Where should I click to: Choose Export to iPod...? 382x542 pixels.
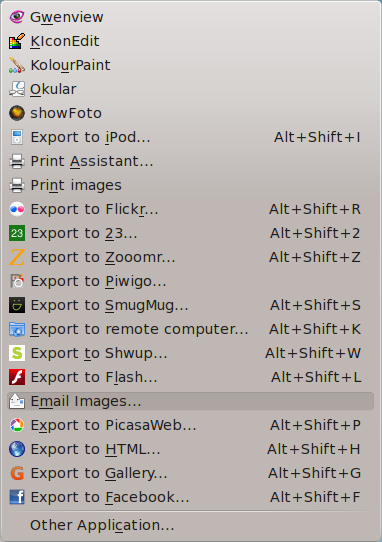click(x=190, y=137)
